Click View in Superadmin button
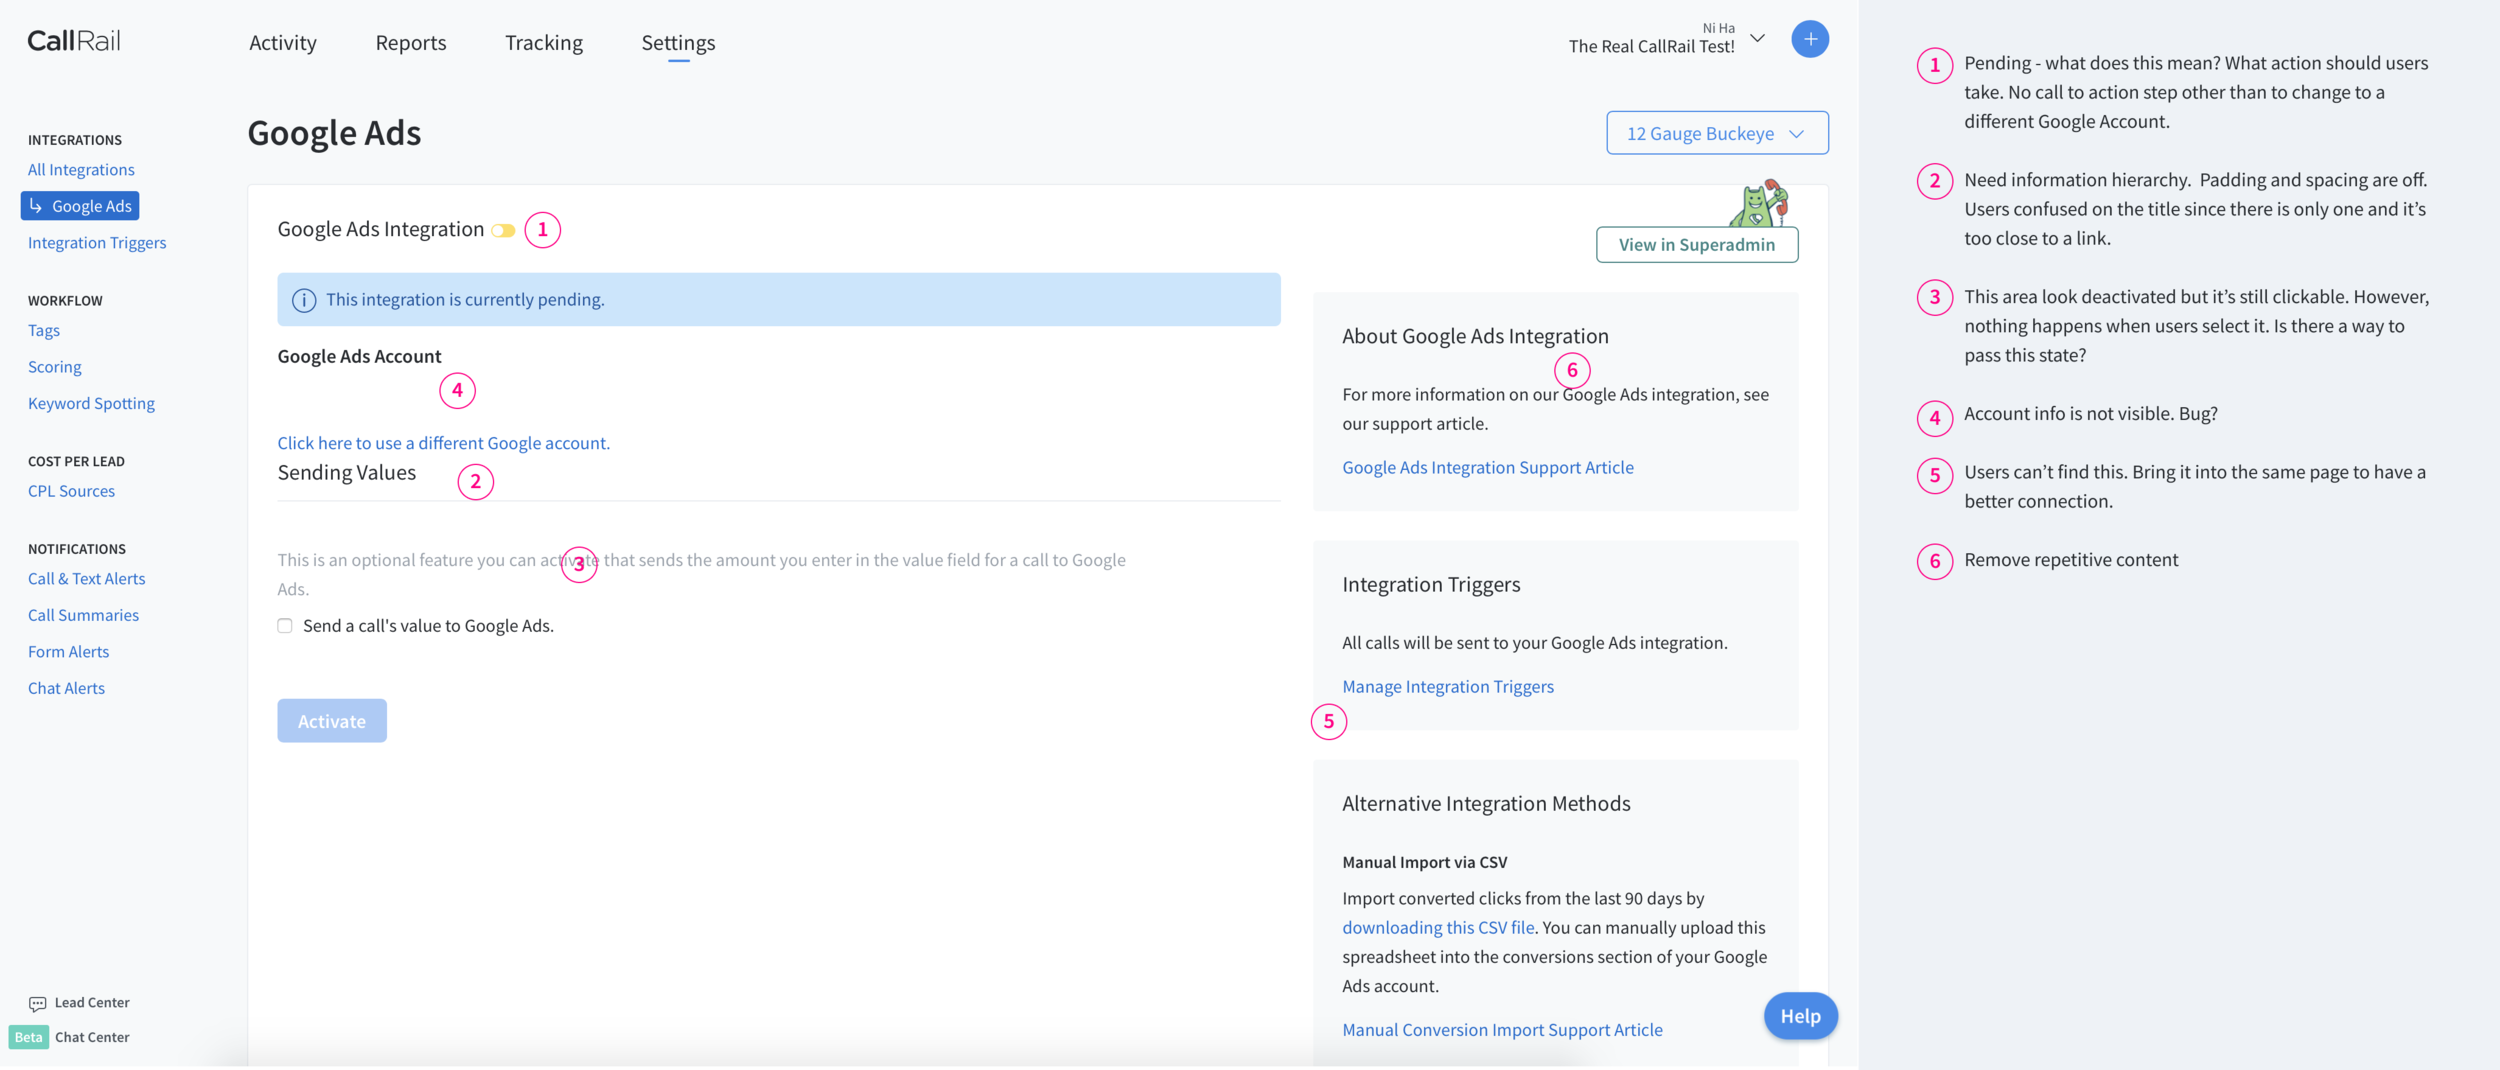 coord(1697,245)
